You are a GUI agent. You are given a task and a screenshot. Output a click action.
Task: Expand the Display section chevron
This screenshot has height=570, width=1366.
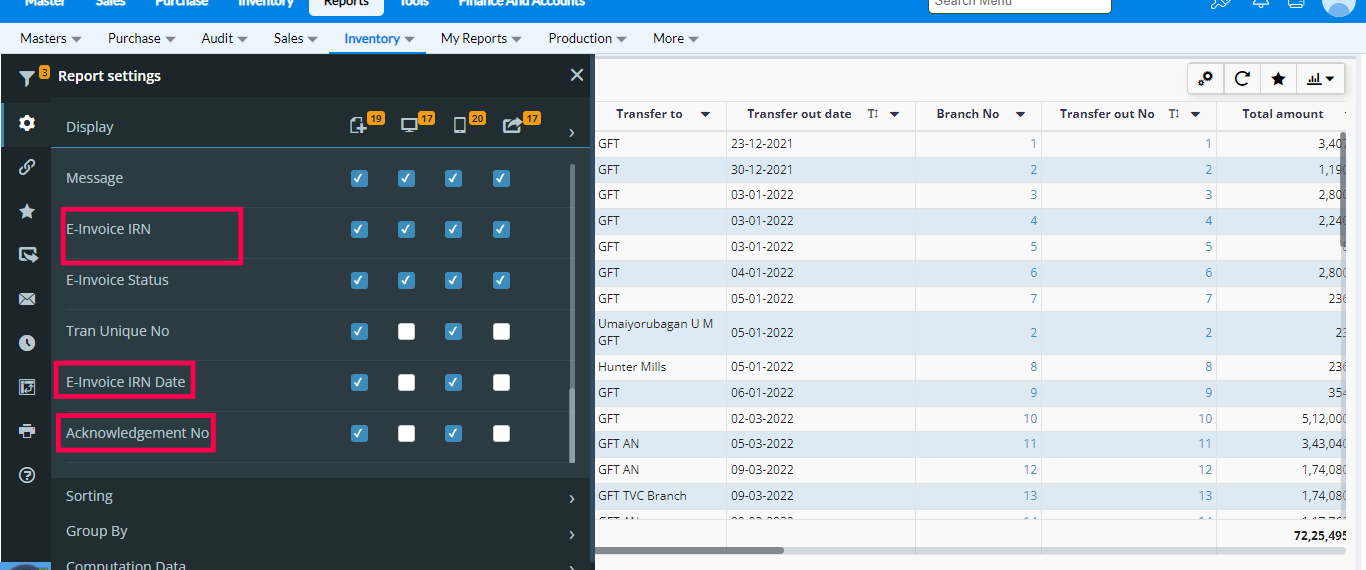tap(572, 132)
